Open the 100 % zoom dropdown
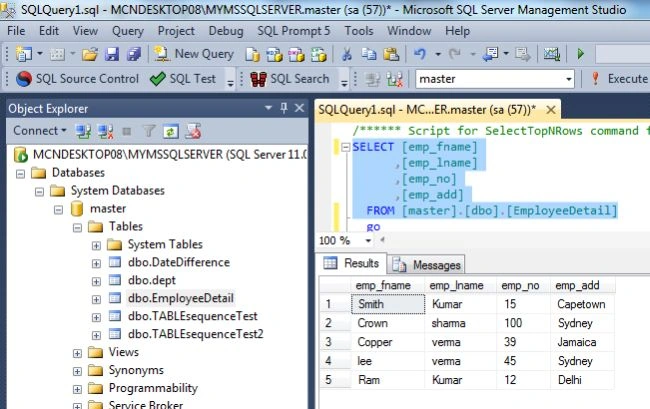Viewport: 650px width, 409px height. coord(368,240)
